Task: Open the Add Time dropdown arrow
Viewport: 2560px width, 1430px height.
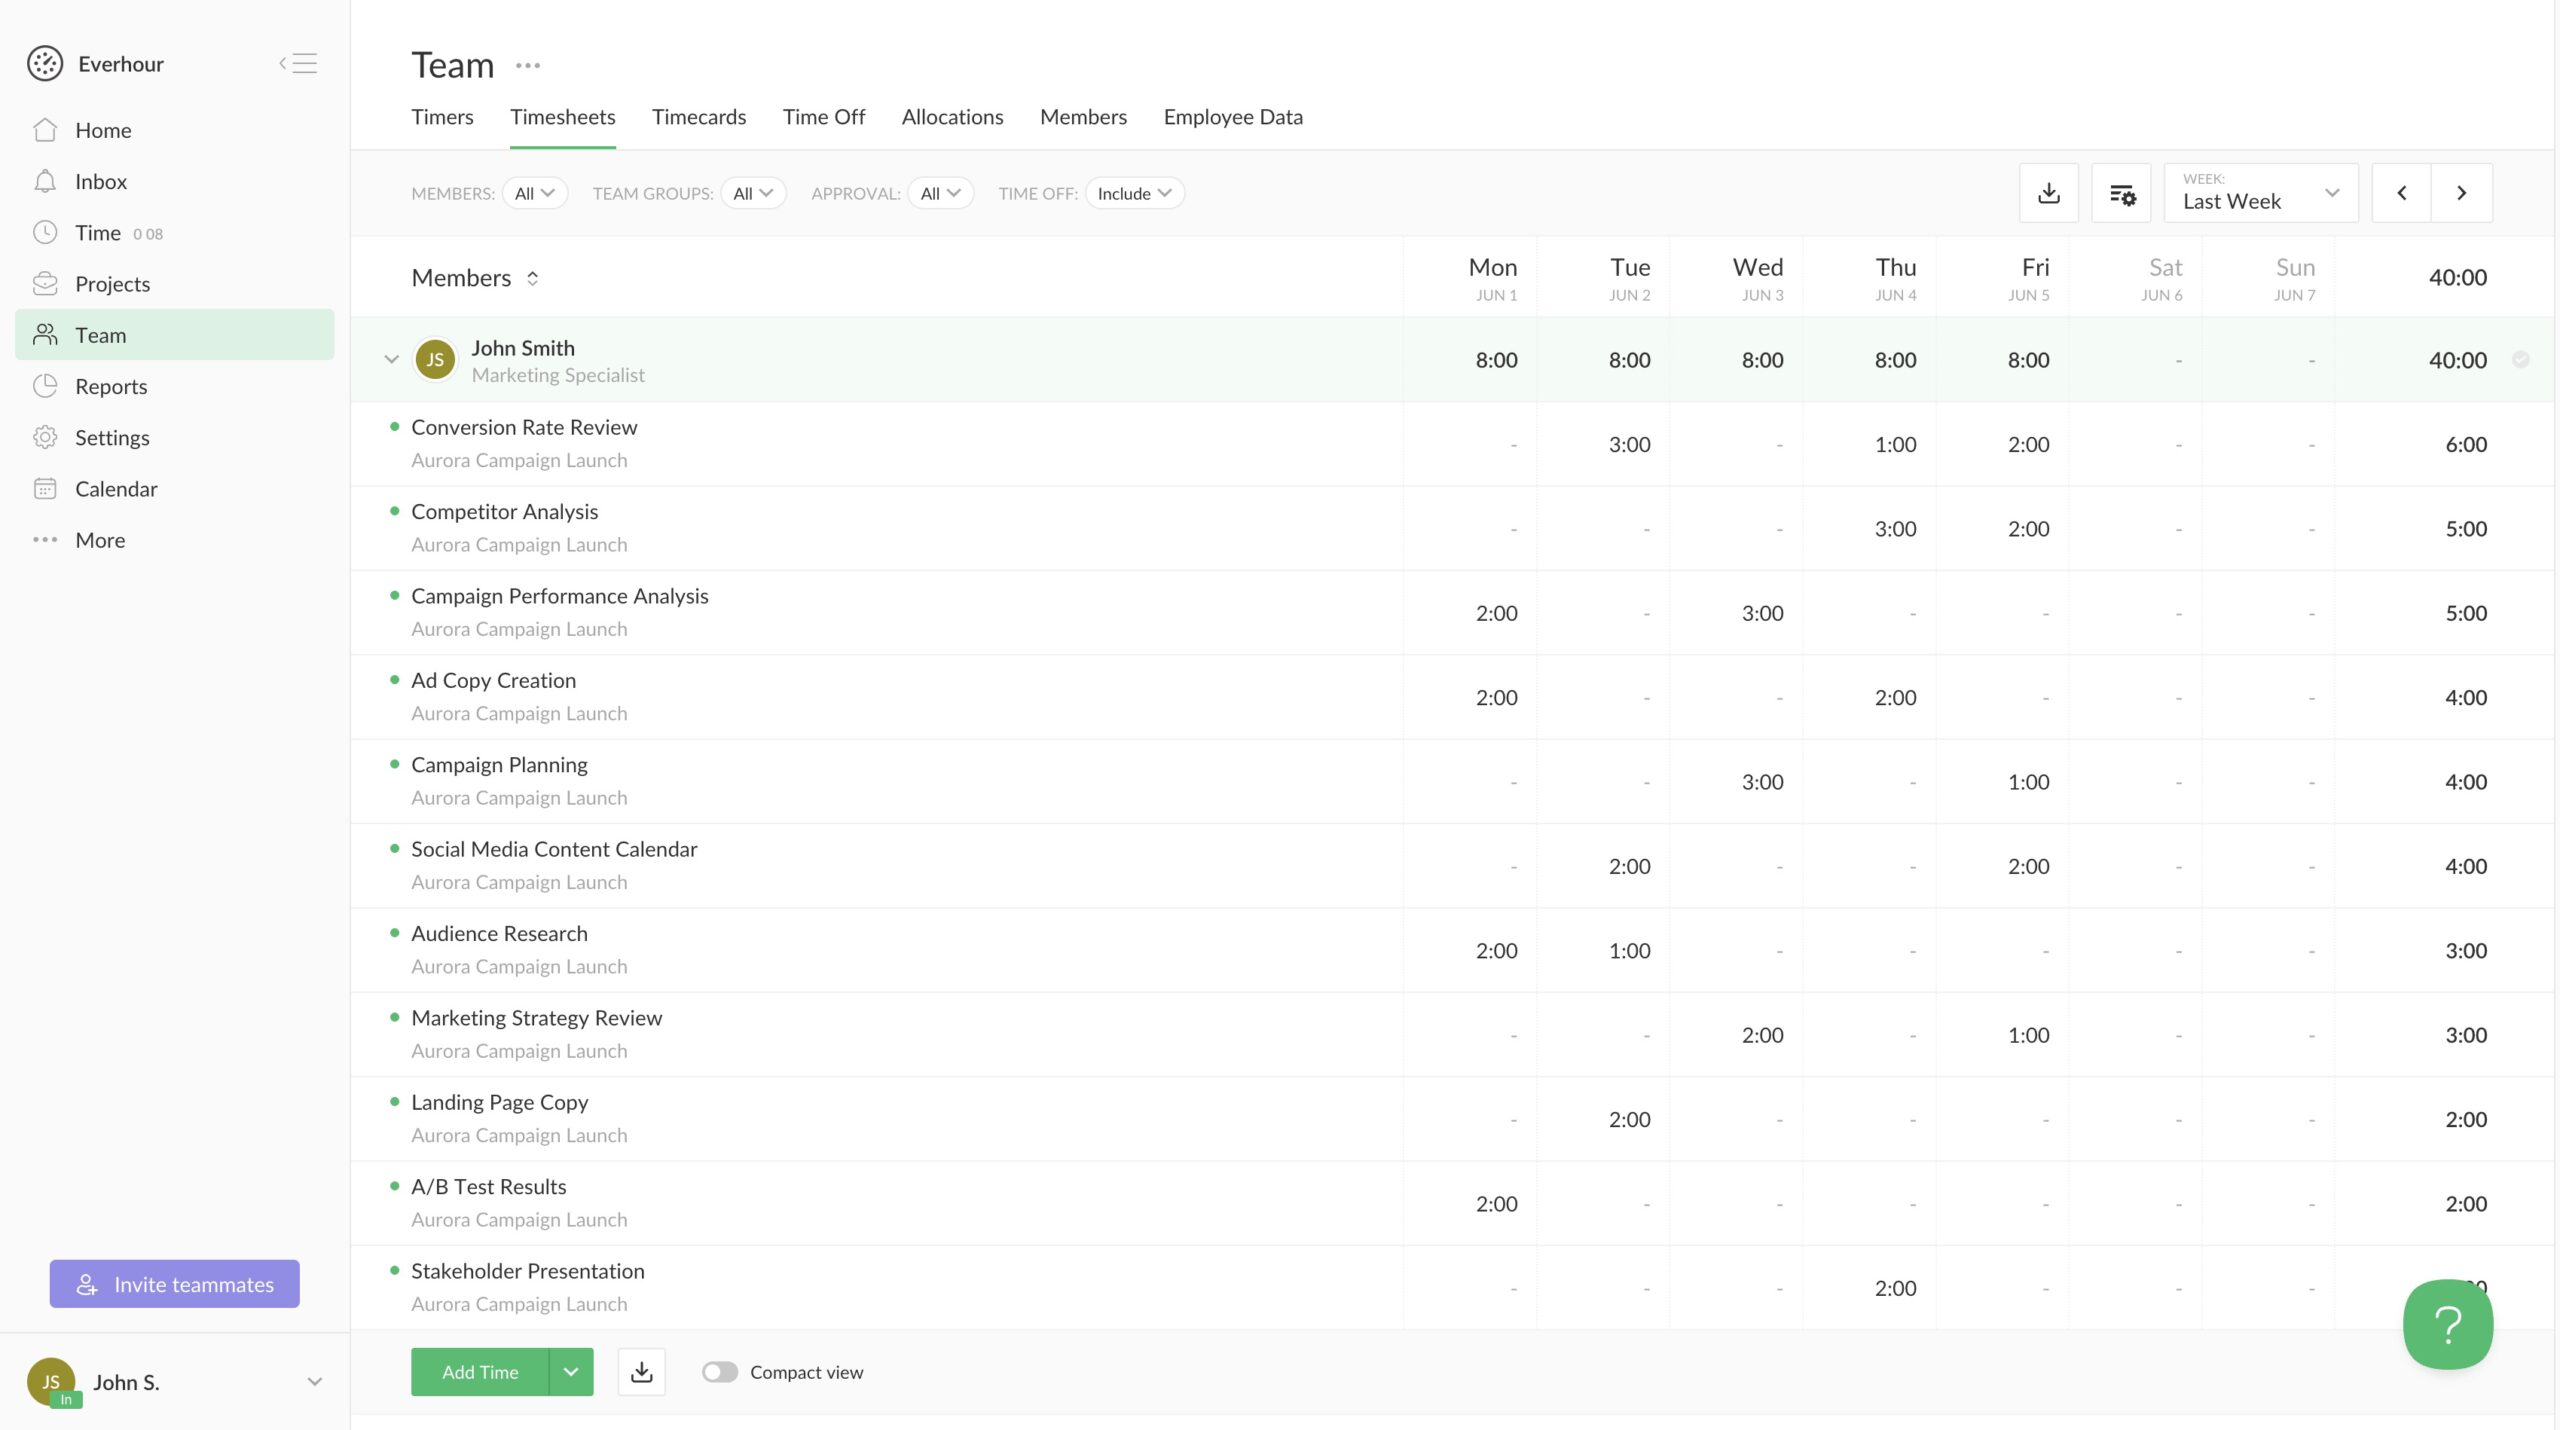Action: tap(571, 1372)
